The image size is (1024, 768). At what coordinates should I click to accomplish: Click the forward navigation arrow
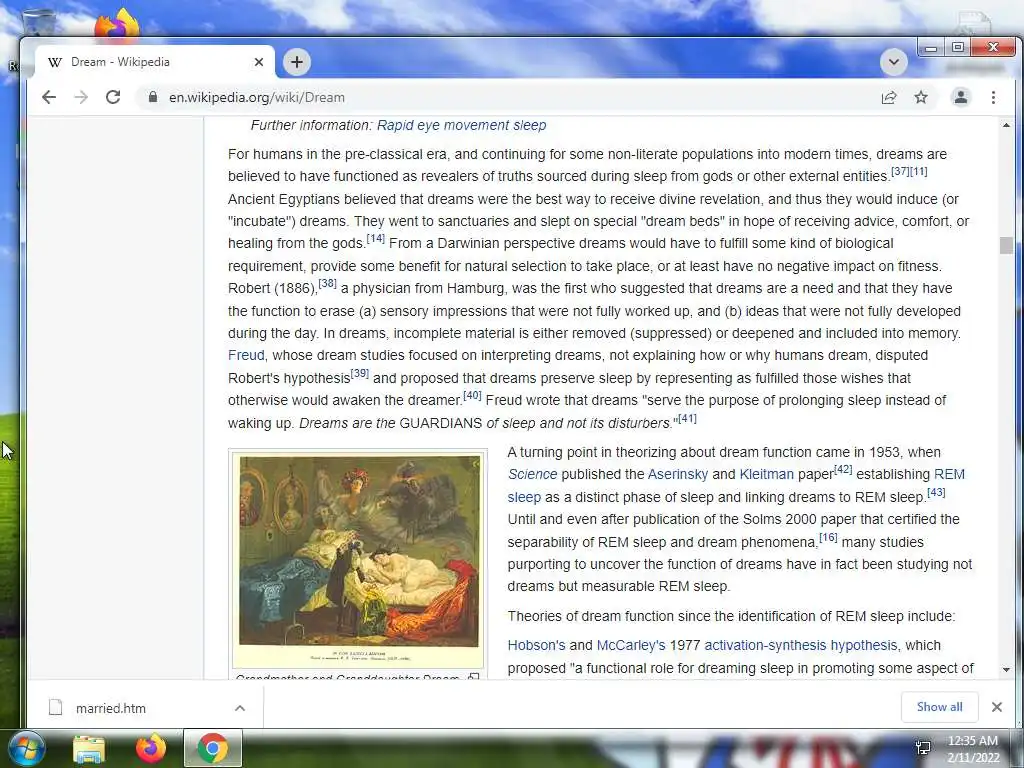[x=81, y=97]
